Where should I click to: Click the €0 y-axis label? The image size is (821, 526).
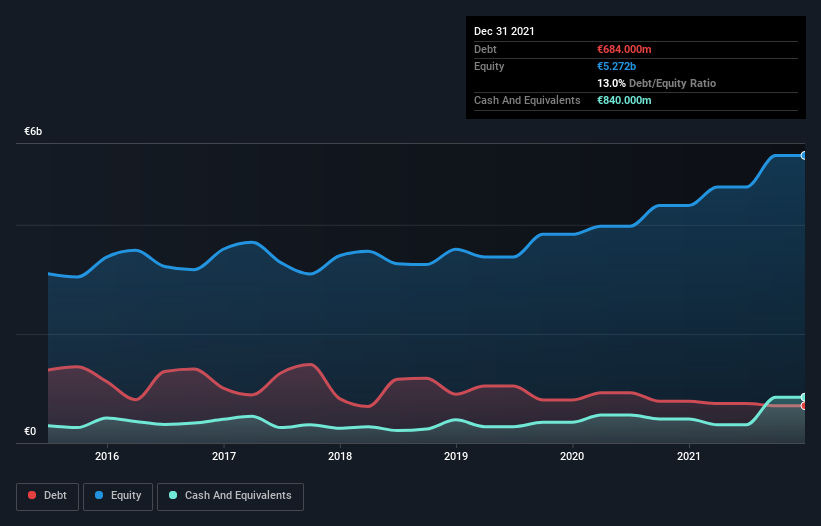coord(30,431)
